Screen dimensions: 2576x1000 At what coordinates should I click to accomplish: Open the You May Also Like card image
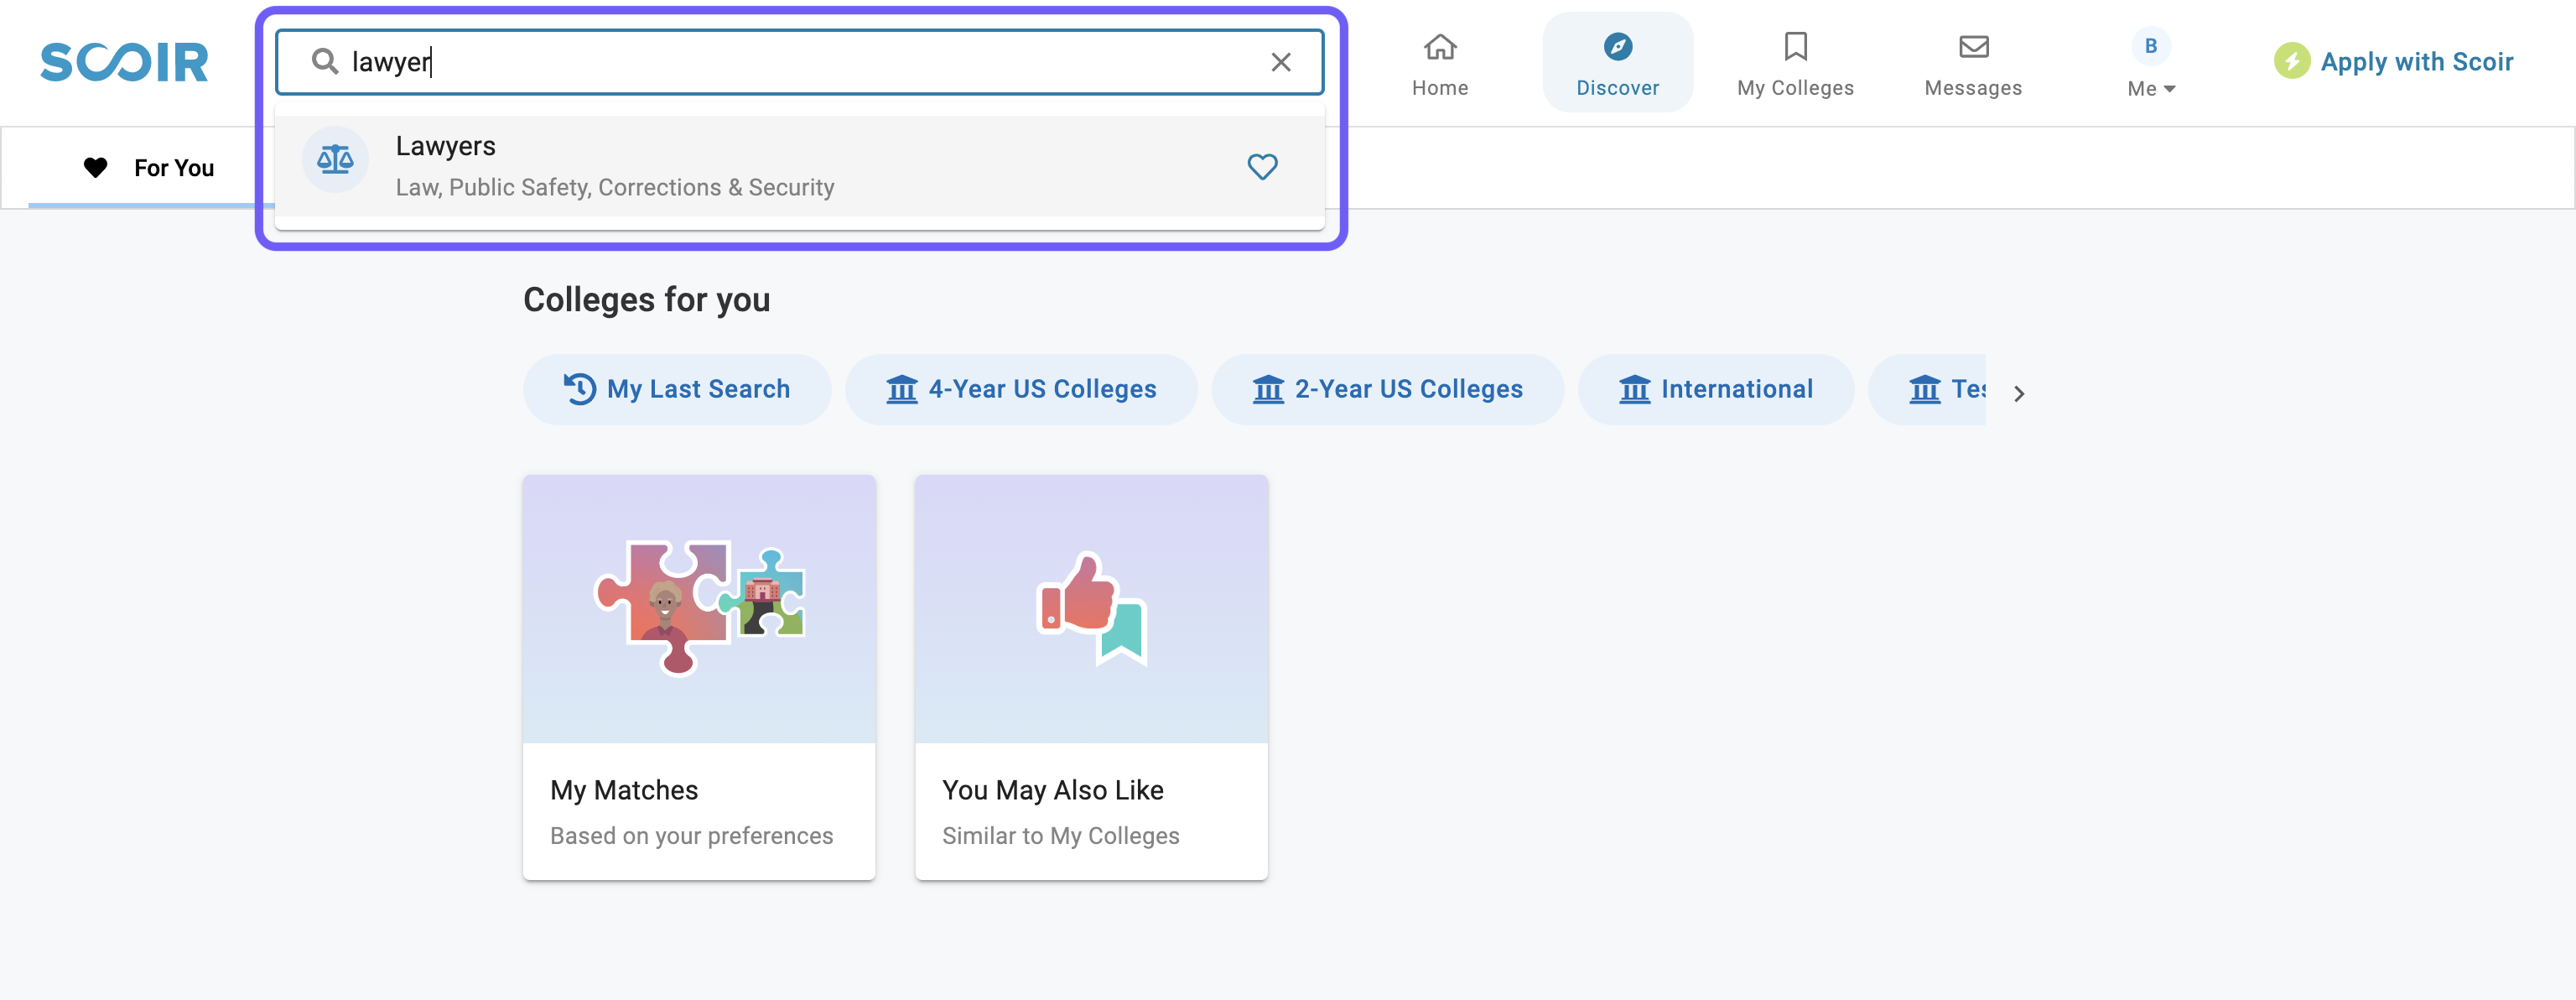tap(1091, 608)
